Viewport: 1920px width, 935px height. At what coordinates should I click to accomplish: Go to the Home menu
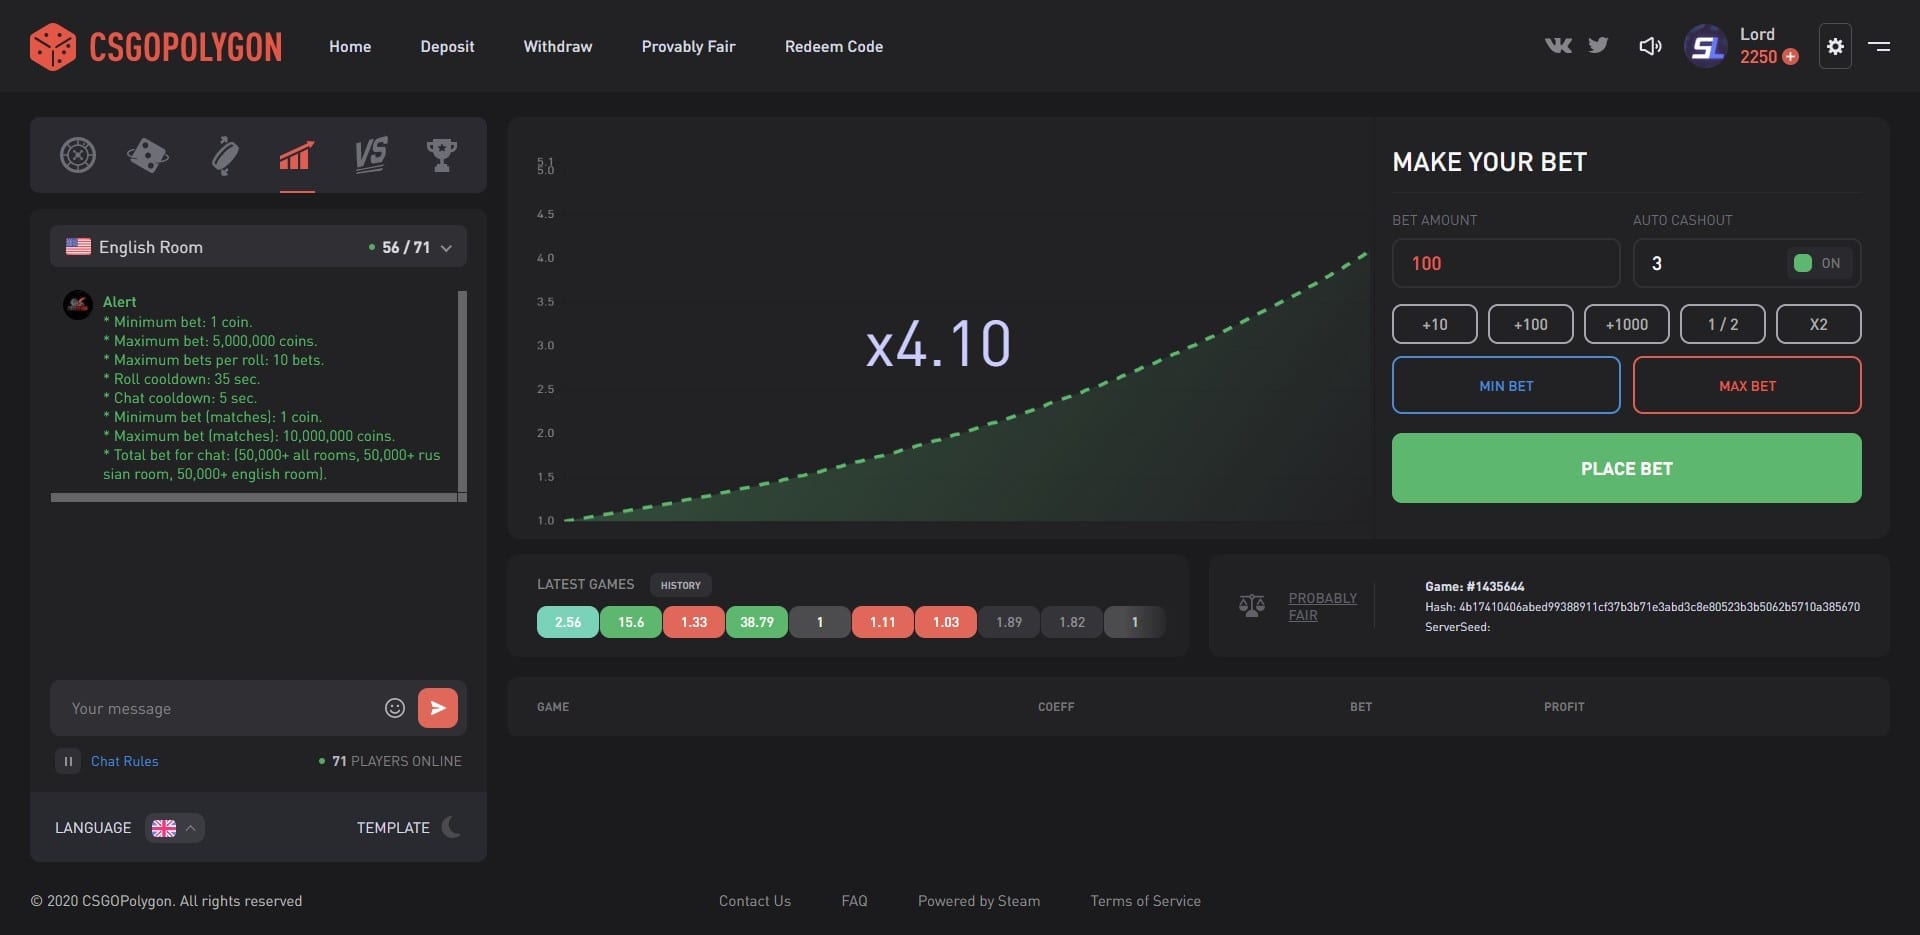pos(350,46)
